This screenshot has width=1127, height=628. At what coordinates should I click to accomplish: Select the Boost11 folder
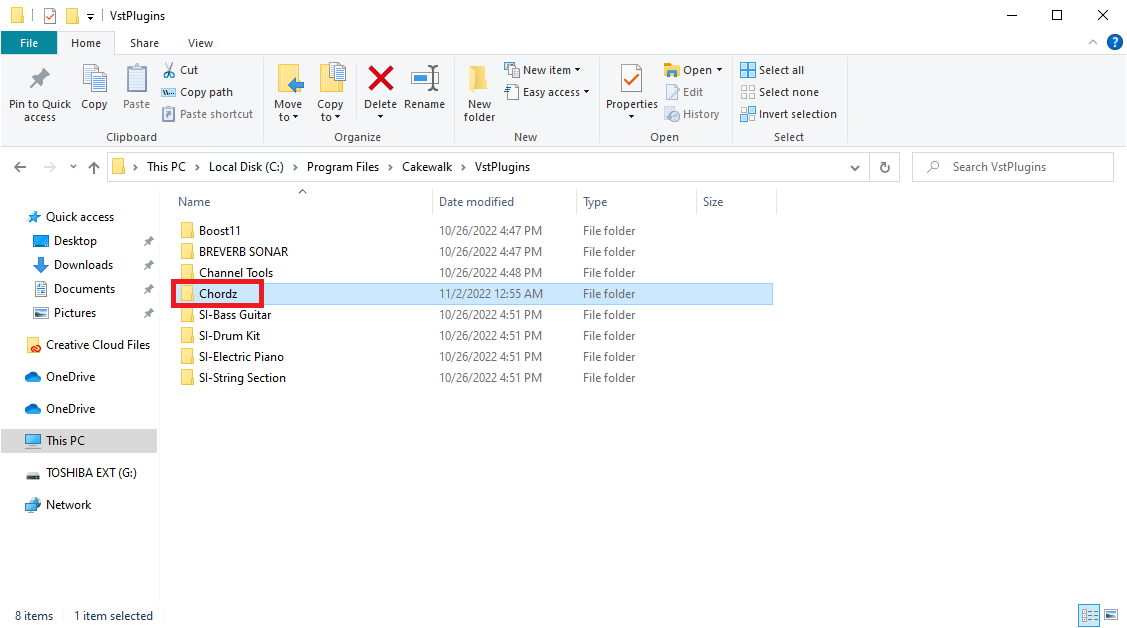click(219, 231)
